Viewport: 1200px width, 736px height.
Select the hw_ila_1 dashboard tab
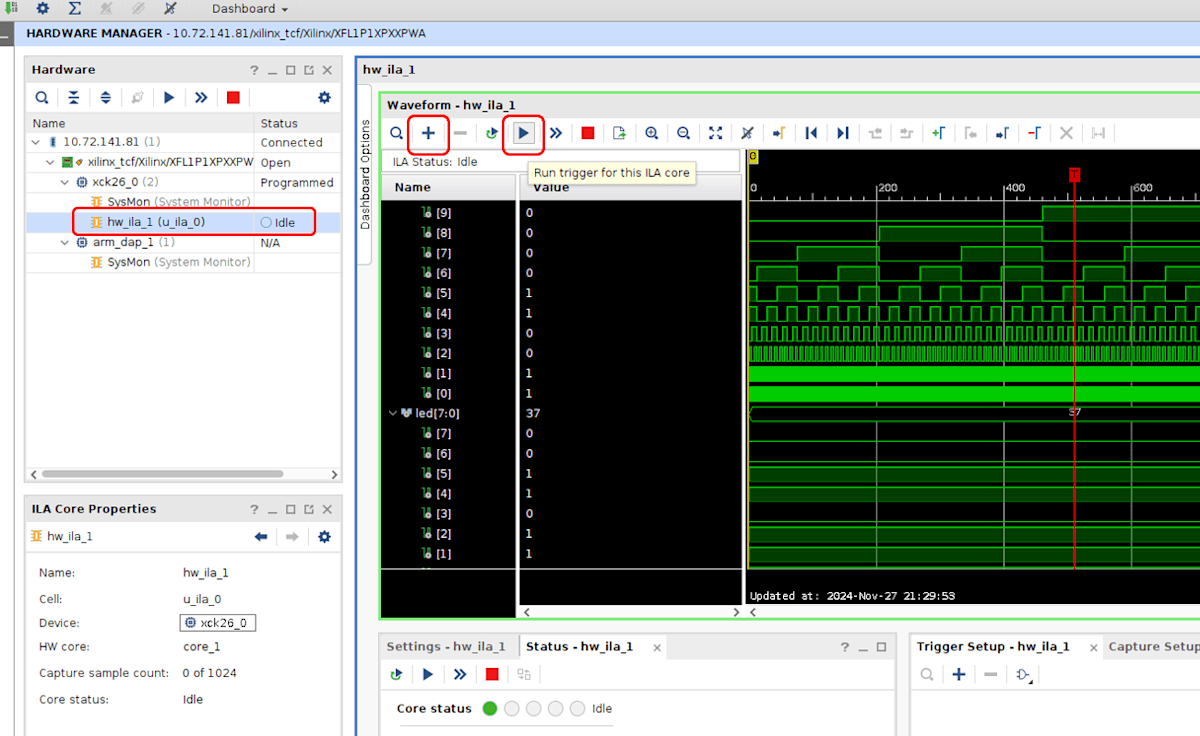pos(389,70)
